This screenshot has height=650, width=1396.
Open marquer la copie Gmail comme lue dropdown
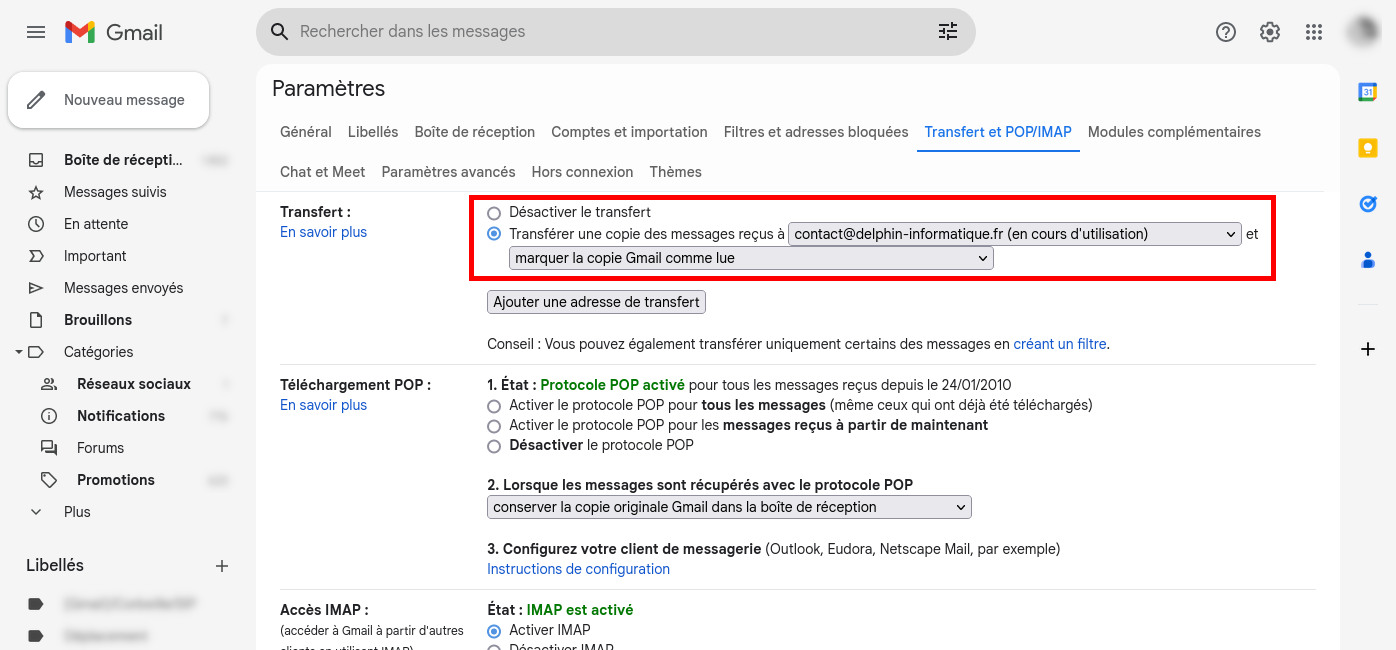[751, 258]
